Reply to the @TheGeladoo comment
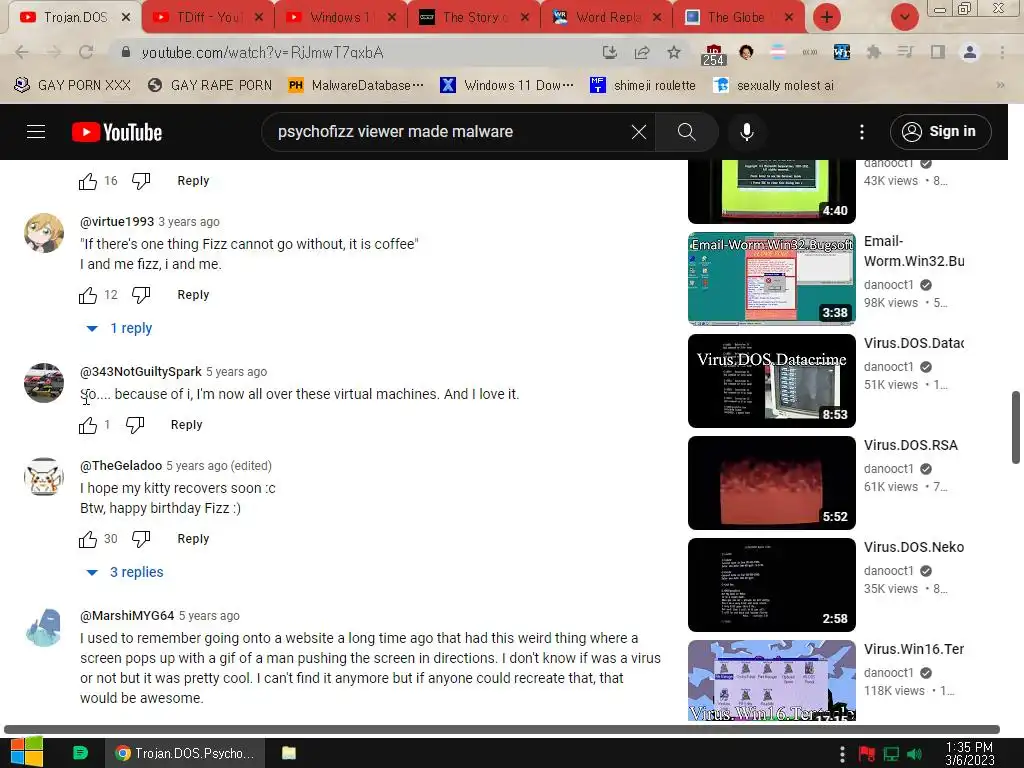 point(193,539)
